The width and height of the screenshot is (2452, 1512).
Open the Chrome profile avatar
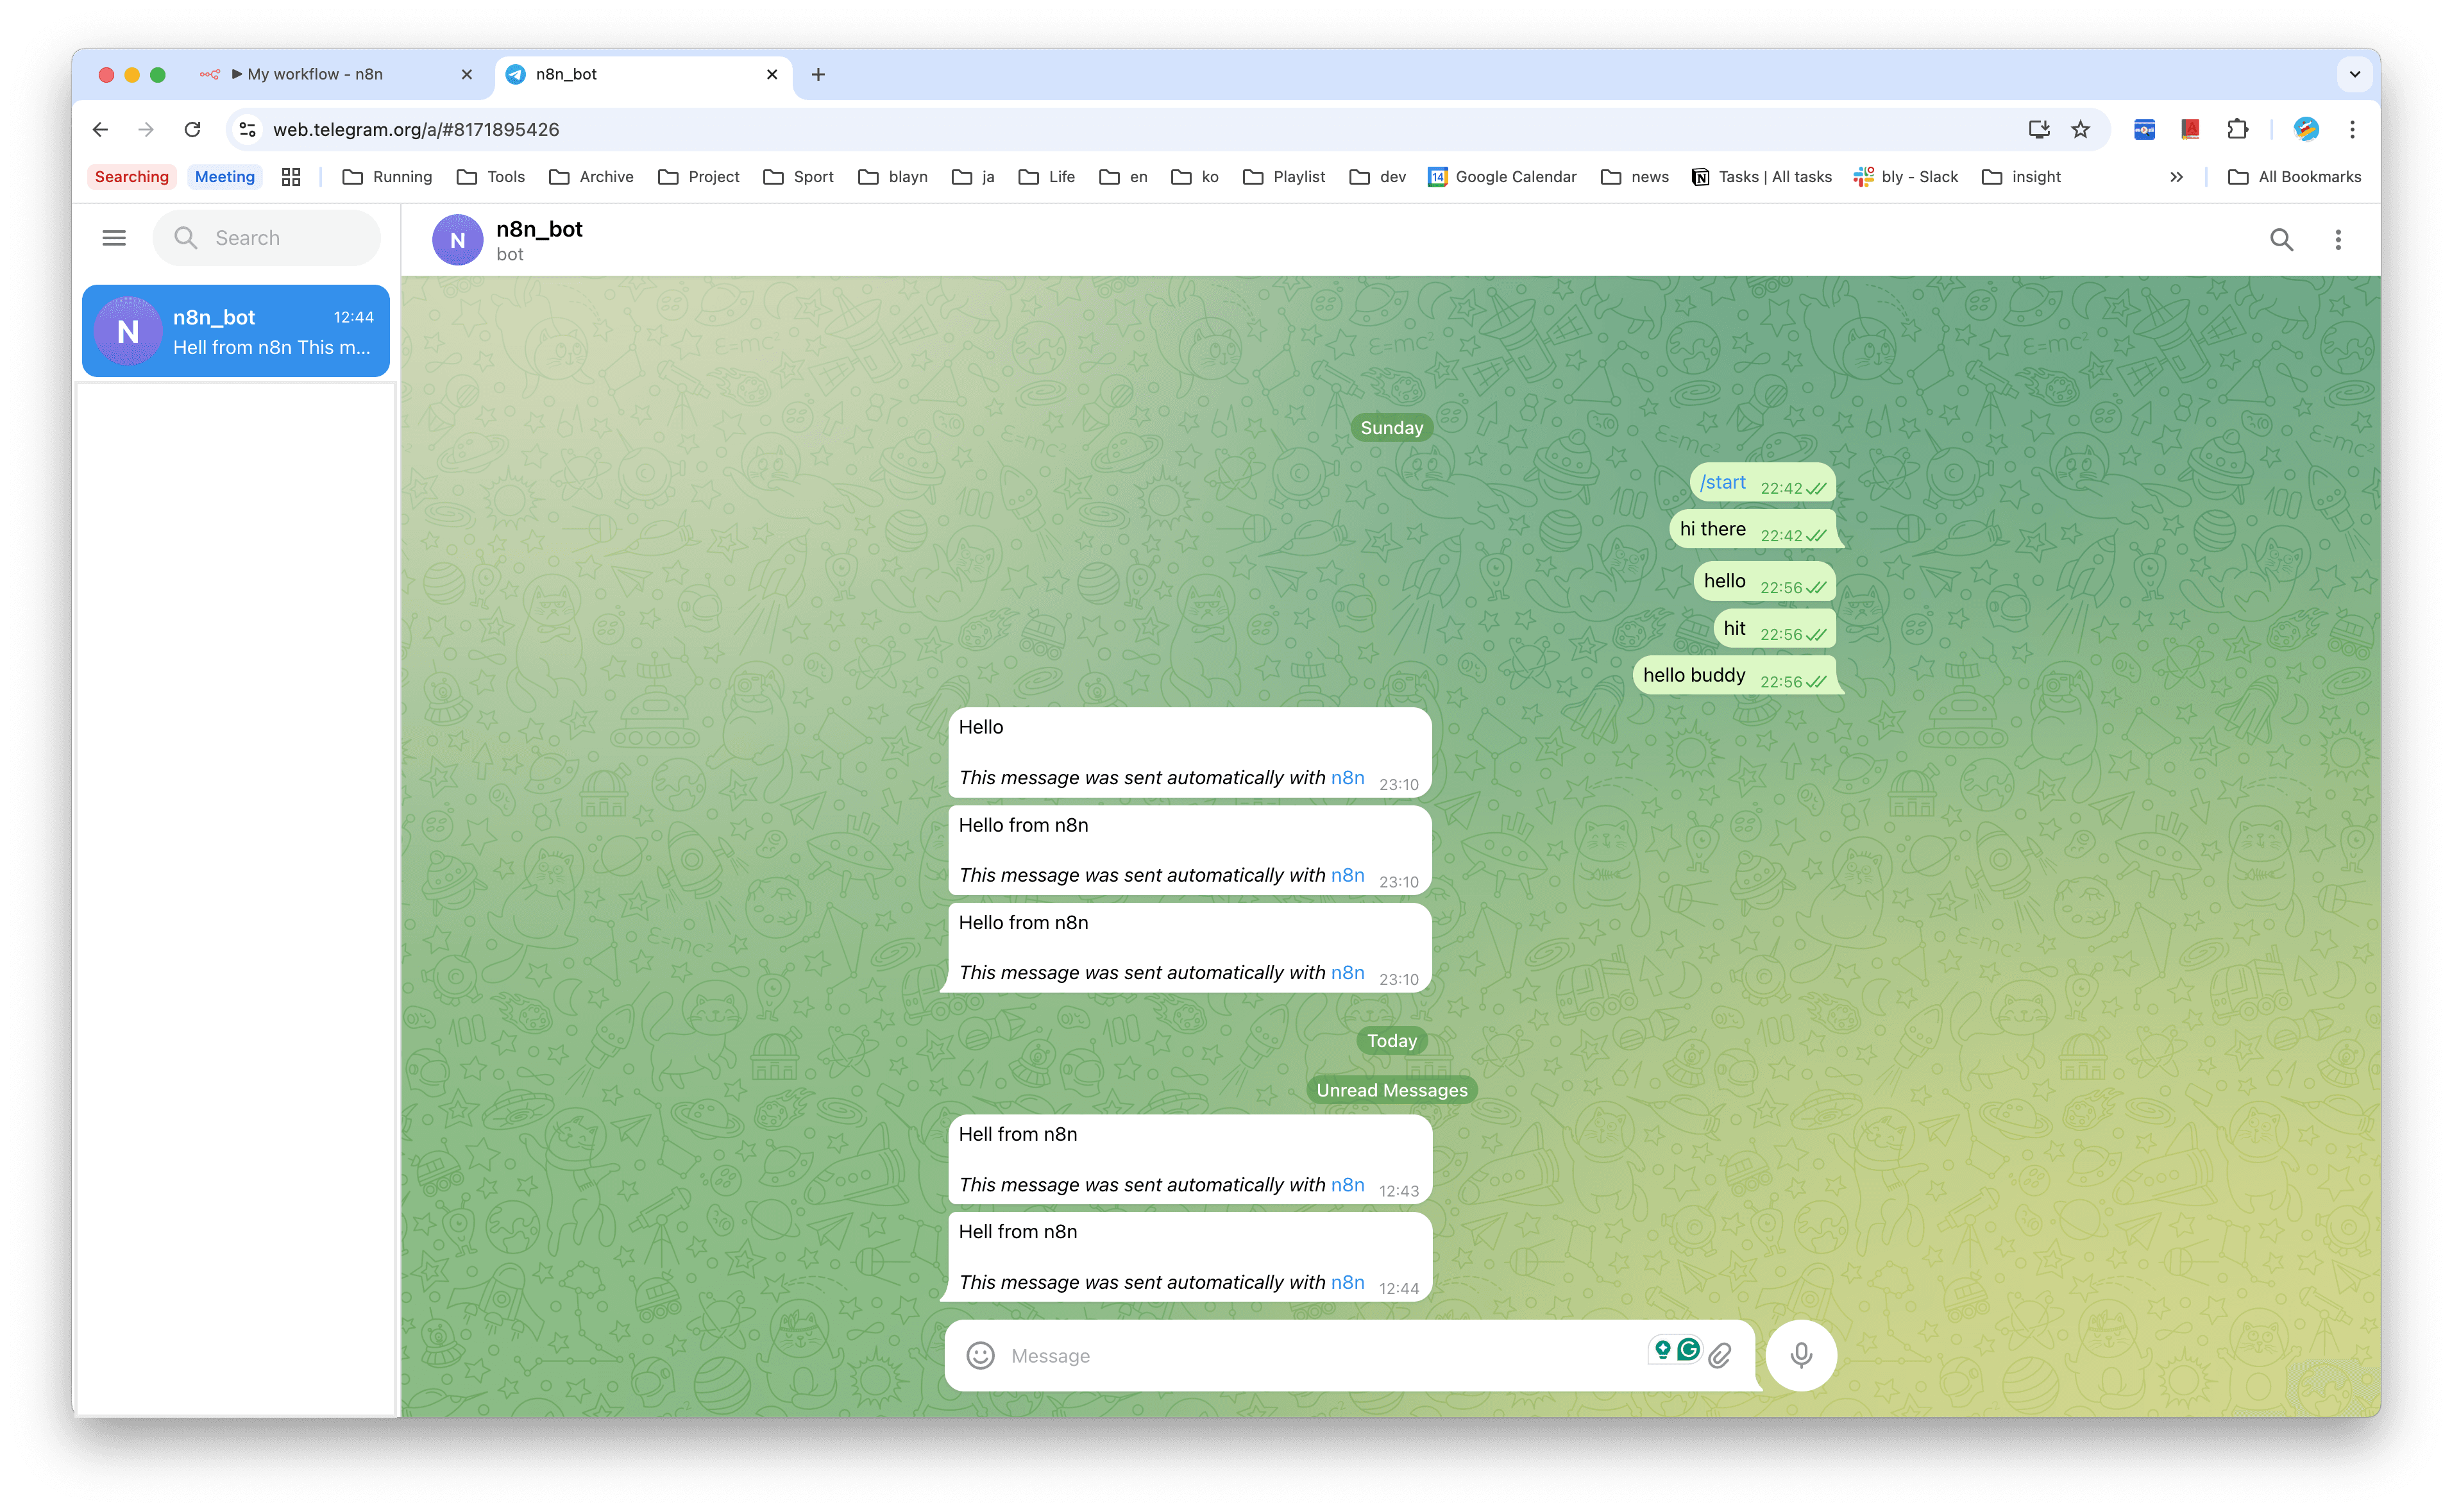2306,129
